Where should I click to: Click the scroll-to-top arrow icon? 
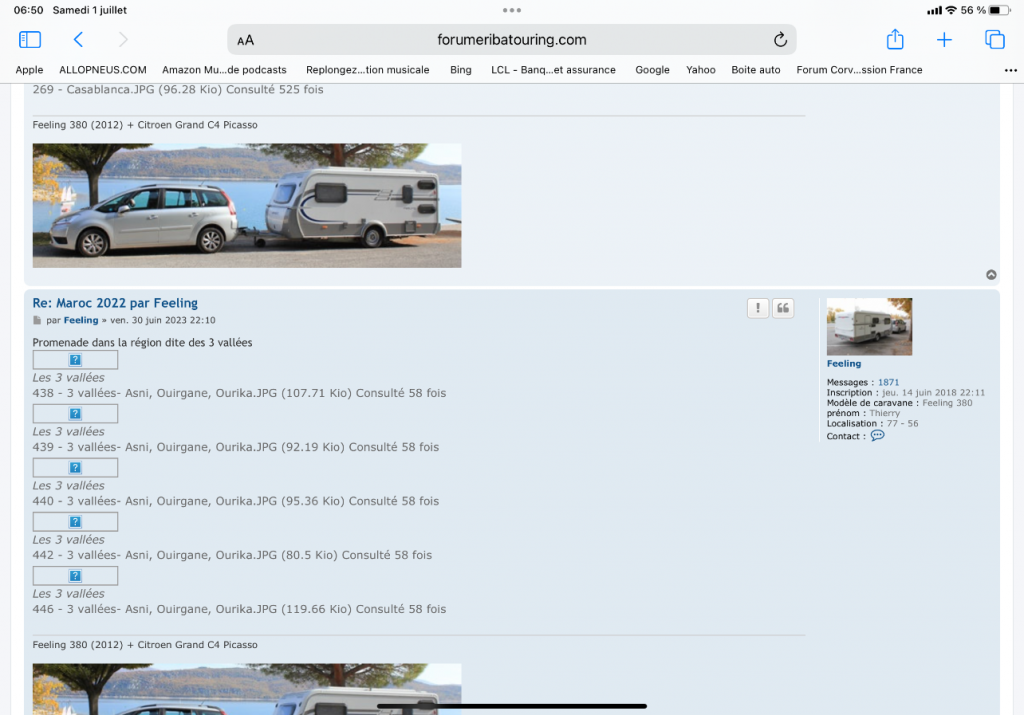[991, 275]
